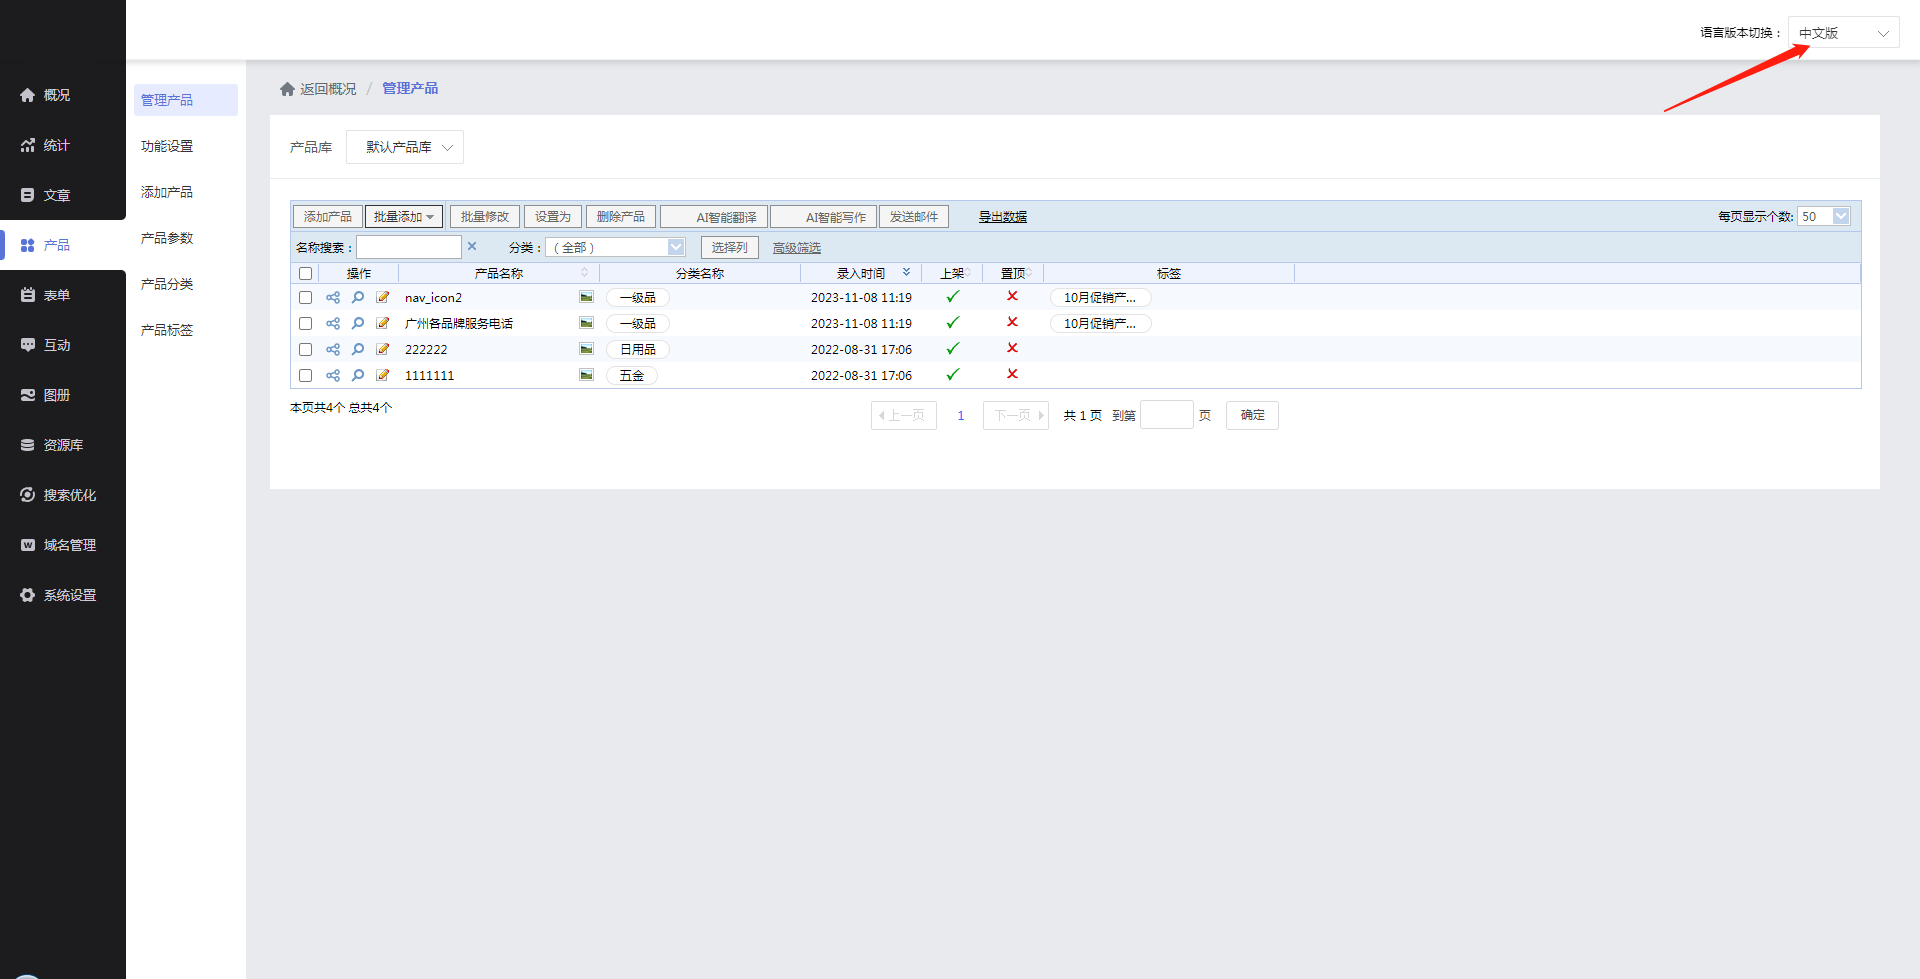1920x979 pixels.
Task: Open the 分类 category filter dropdown
Action: (615, 248)
